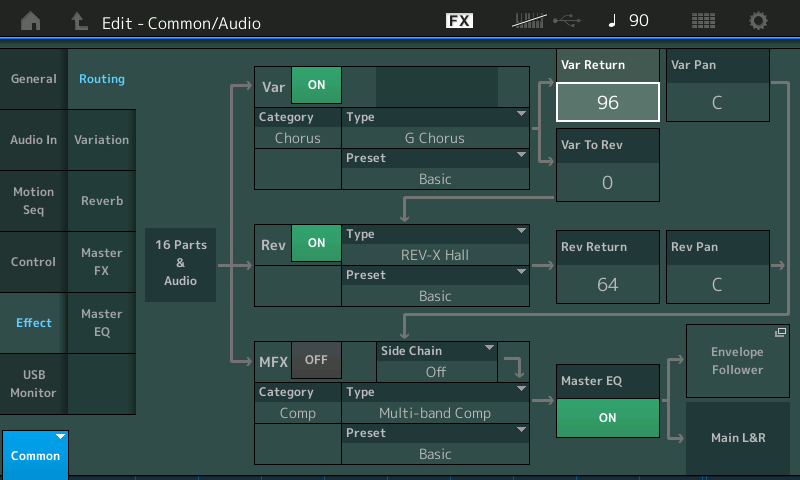Viewport: 800px width, 480px height.
Task: Select the Master EQ side tab
Action: [x=102, y=322]
